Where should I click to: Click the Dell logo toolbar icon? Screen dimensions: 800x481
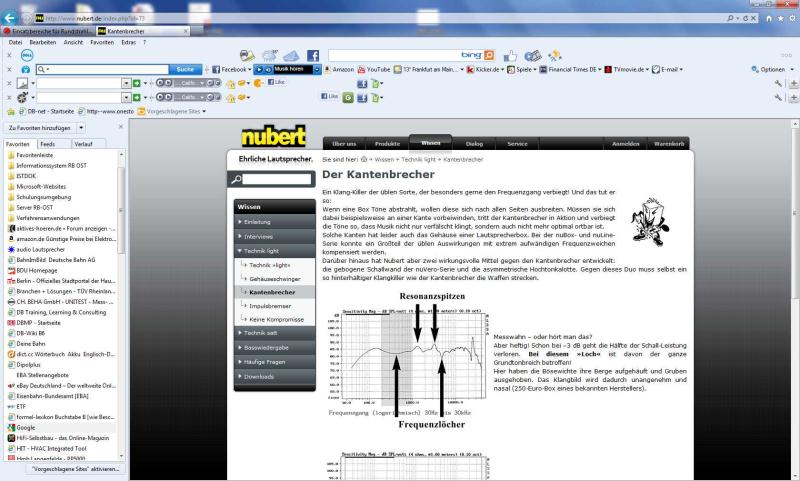(27, 55)
